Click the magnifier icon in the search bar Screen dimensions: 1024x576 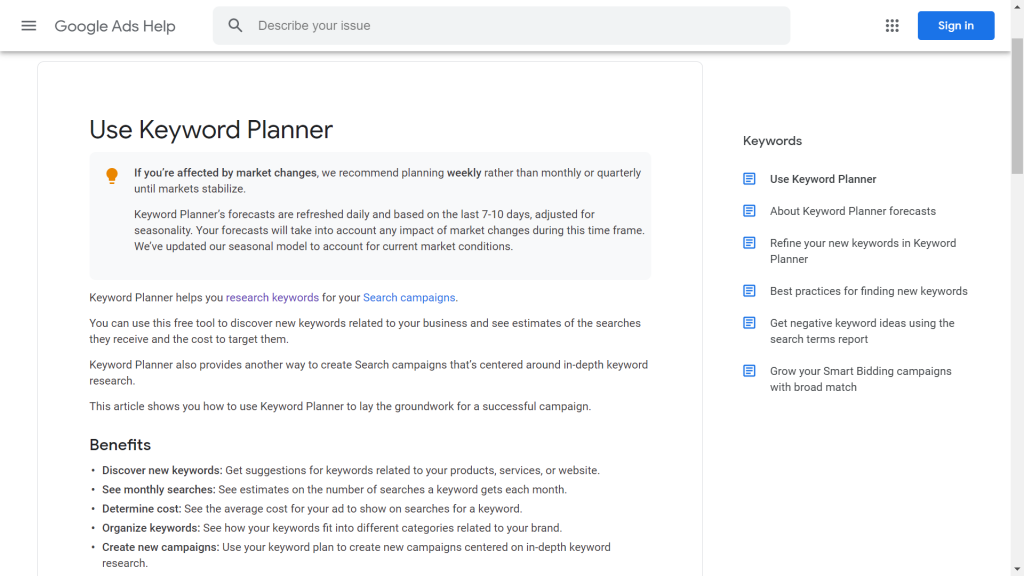235,25
